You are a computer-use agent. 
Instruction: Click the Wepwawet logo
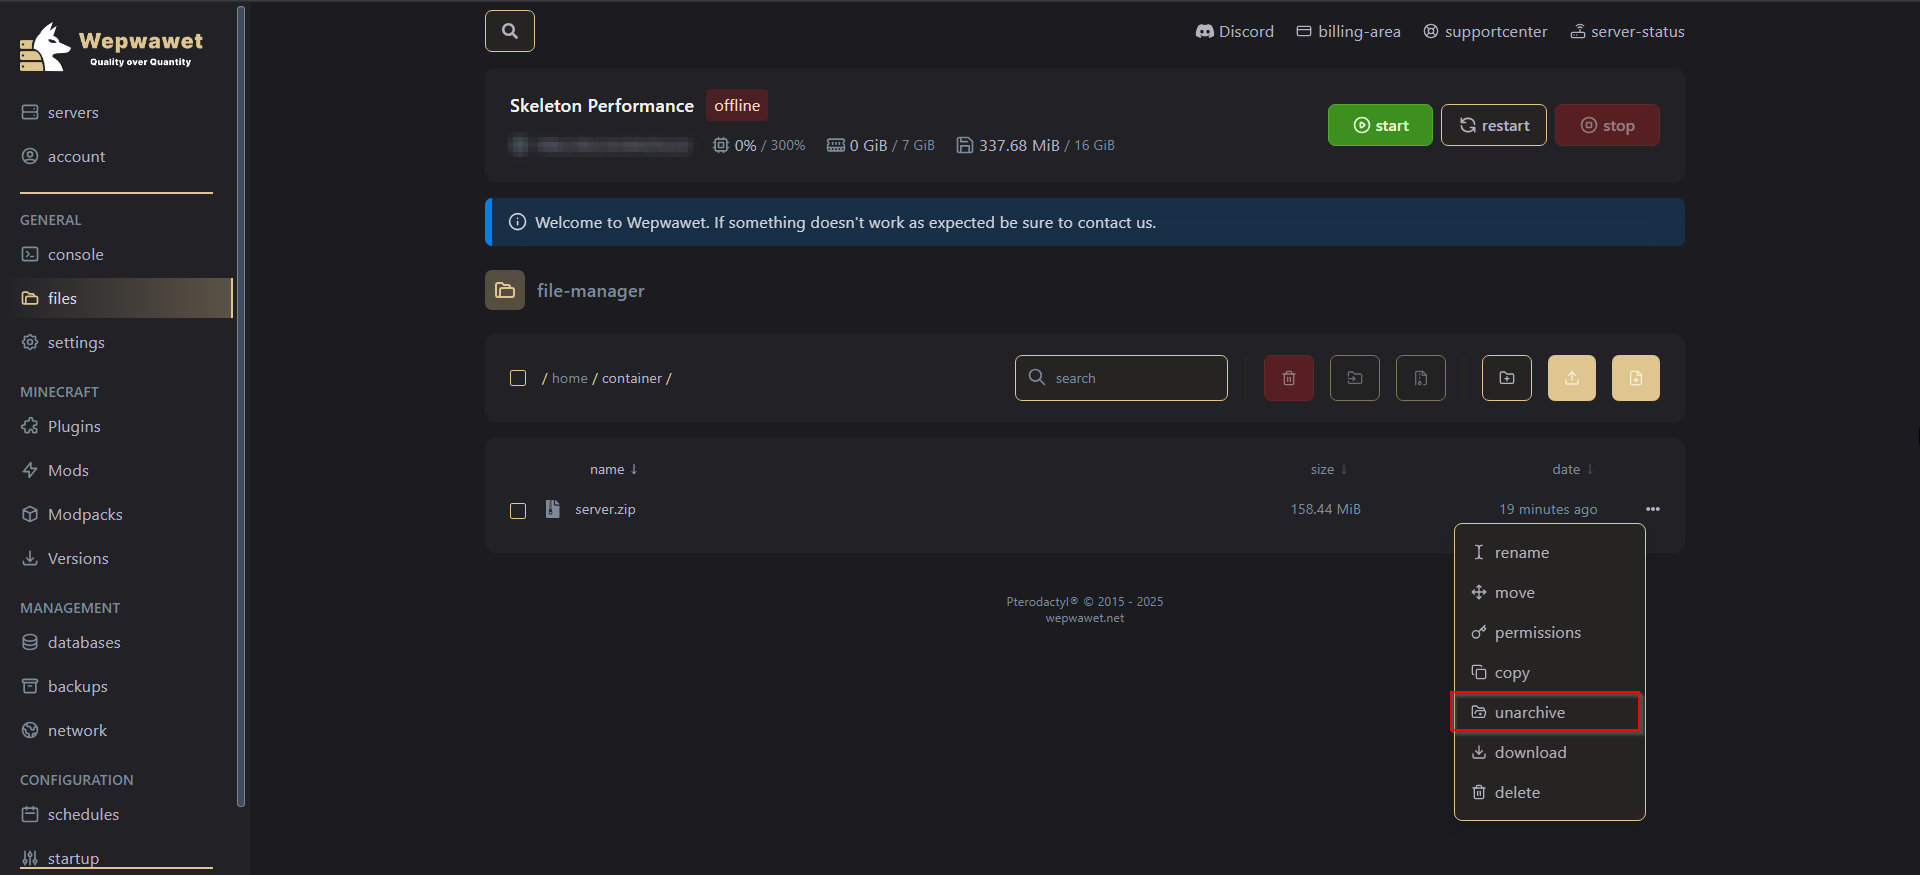point(111,47)
